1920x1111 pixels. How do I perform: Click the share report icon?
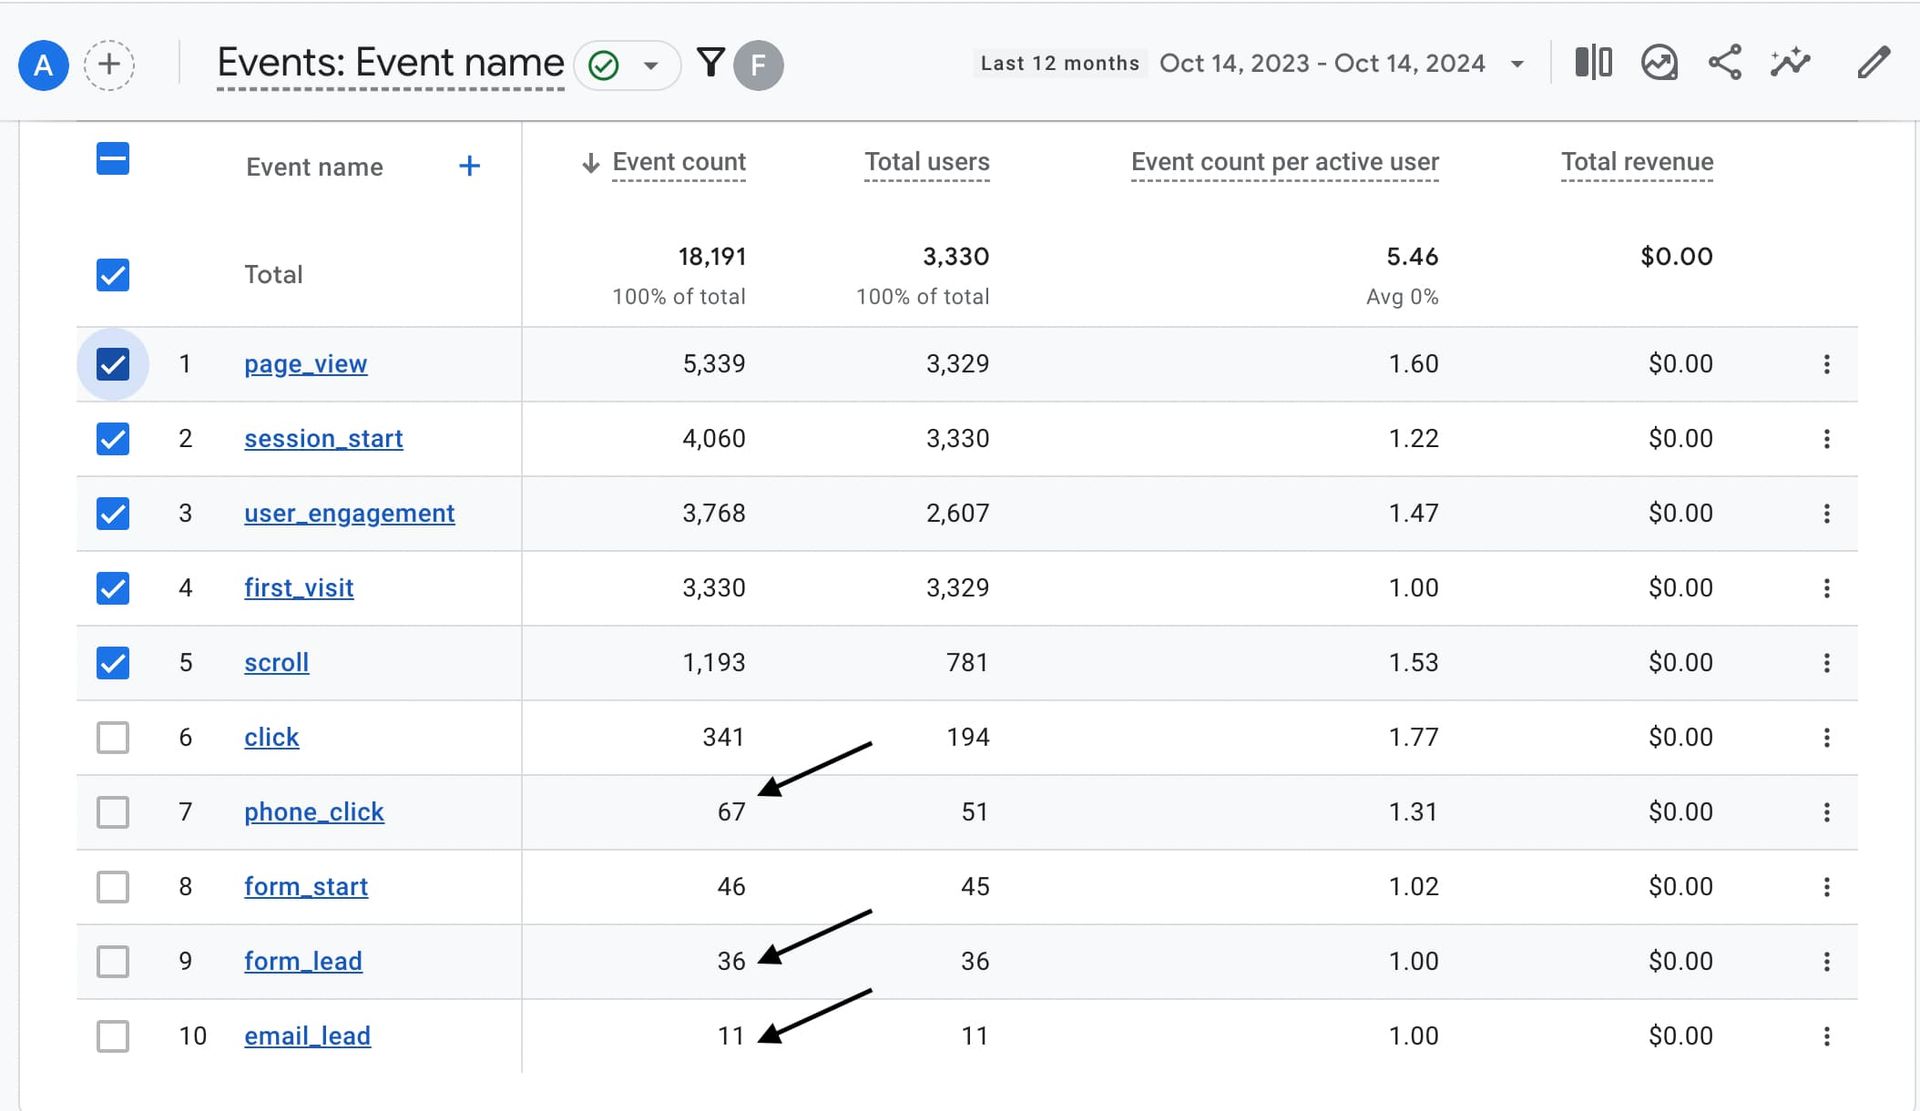[x=1725, y=63]
